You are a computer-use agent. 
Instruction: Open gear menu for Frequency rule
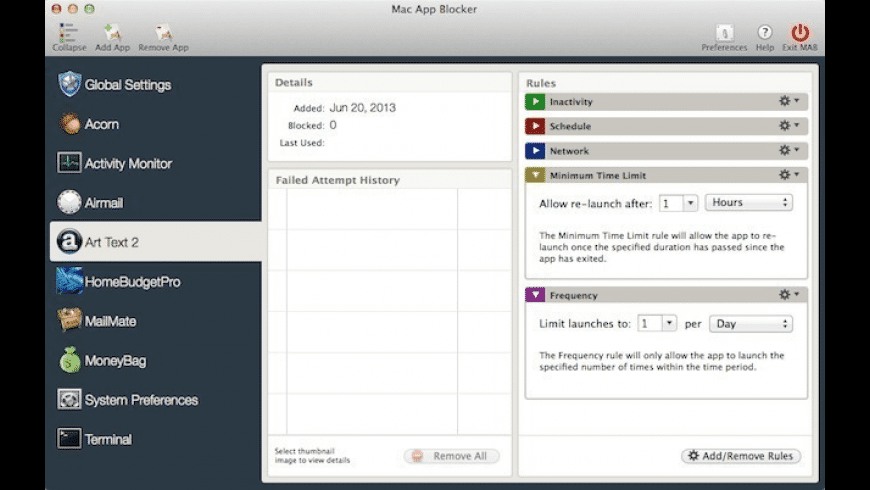788,295
